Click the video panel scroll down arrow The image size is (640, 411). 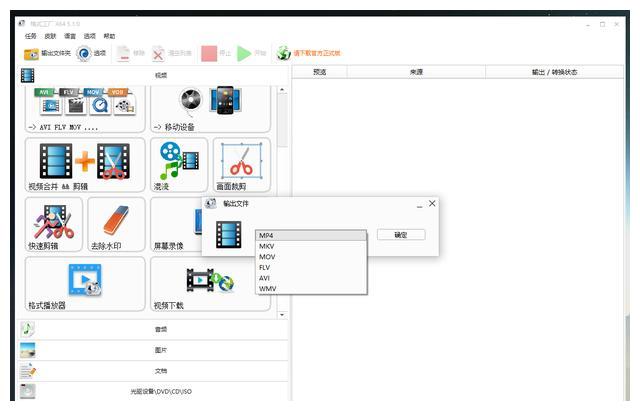click(x=282, y=315)
